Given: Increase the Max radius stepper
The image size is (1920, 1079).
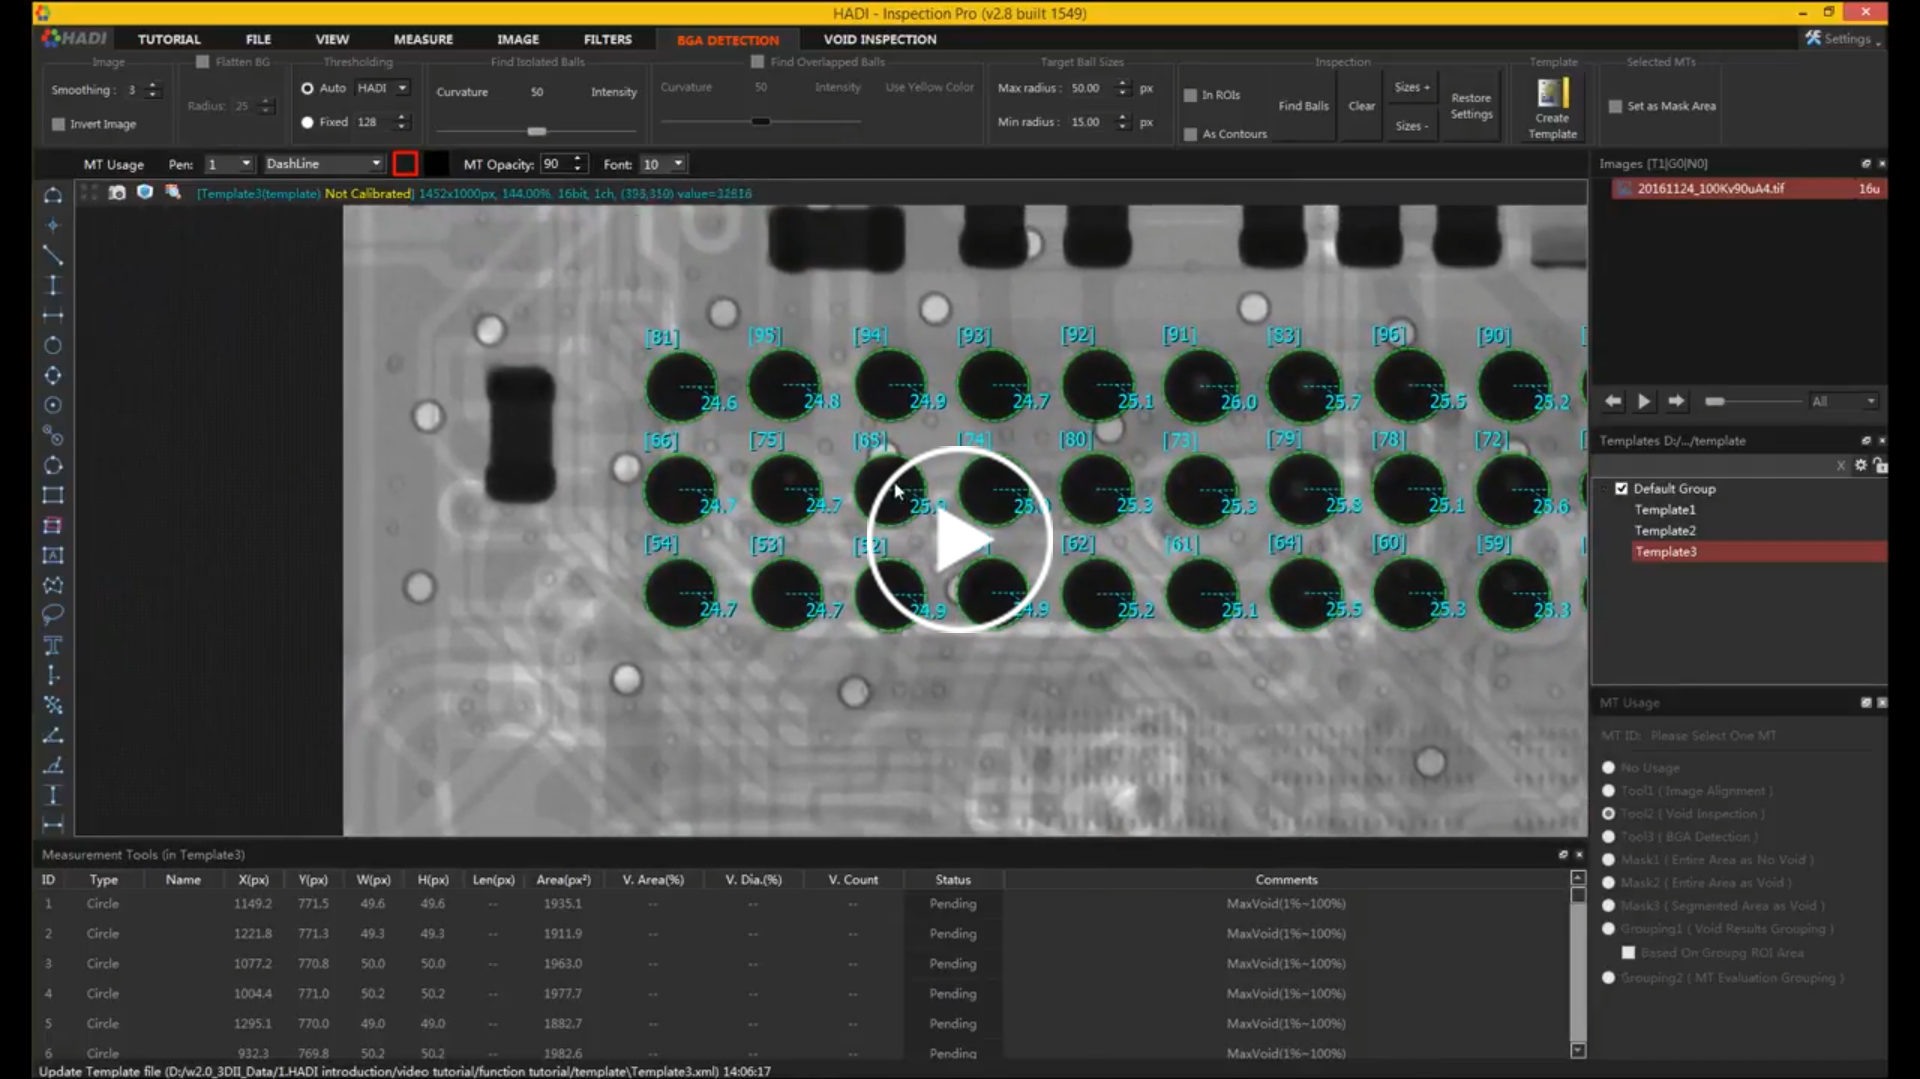Looking at the screenshot, I should (1123, 83).
